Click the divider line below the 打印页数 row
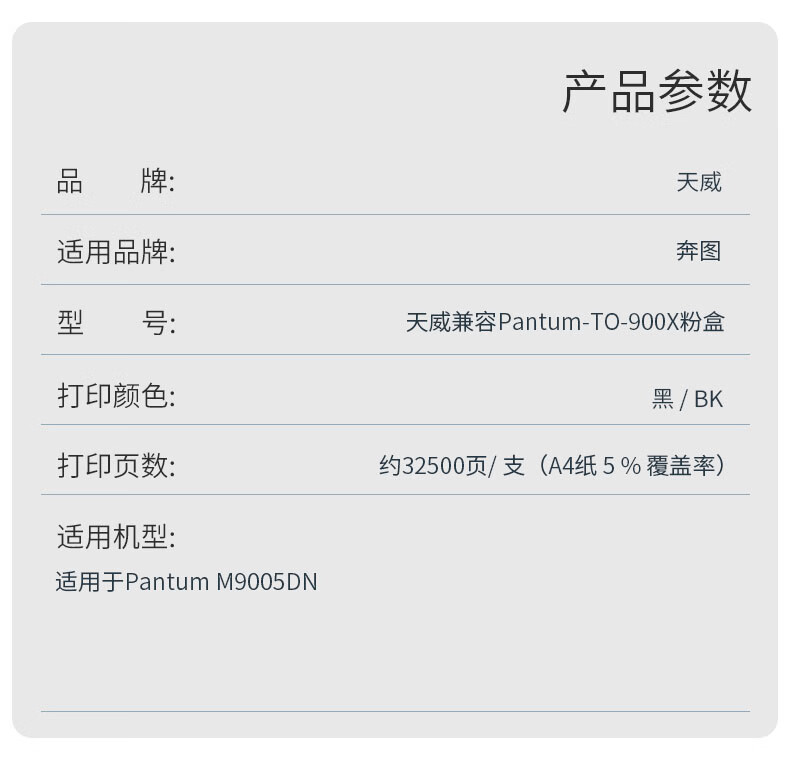Image resolution: width=790 pixels, height=760 pixels. pyautogui.click(x=395, y=494)
